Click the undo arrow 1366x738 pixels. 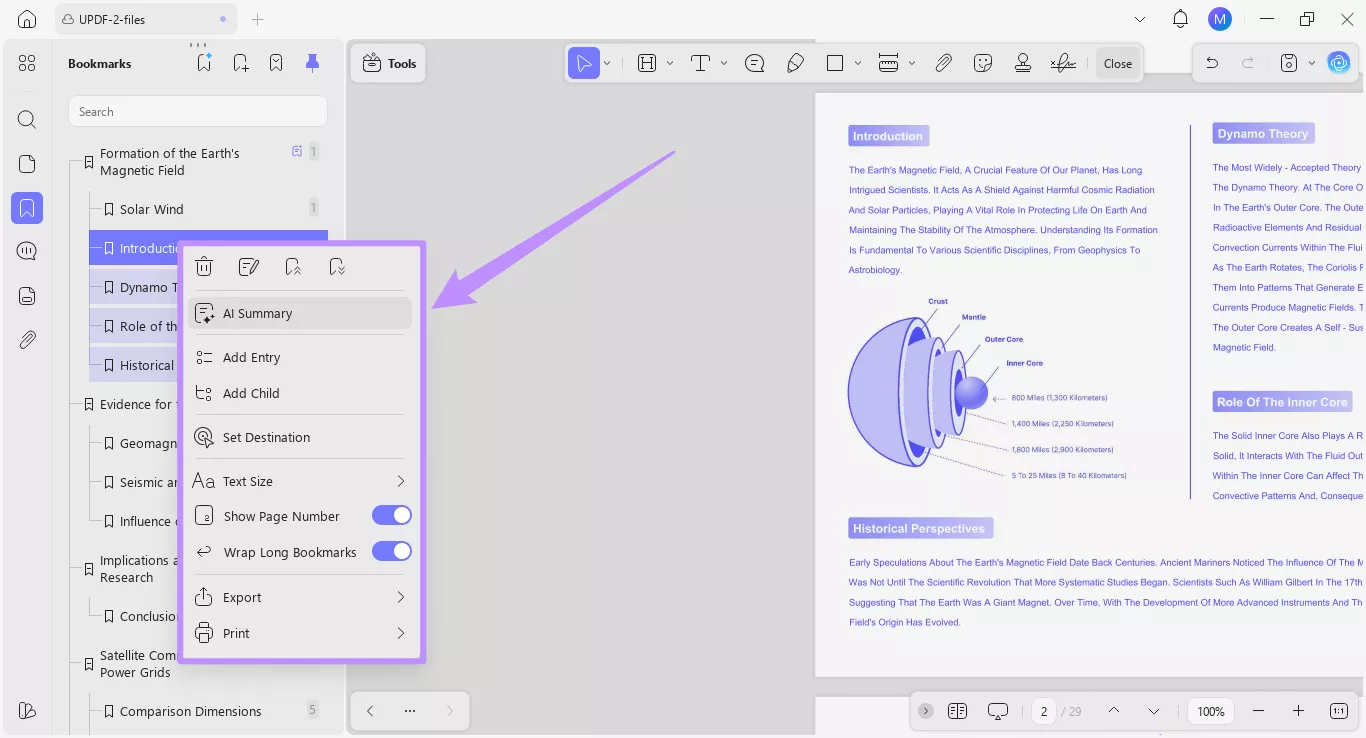pos(1212,63)
